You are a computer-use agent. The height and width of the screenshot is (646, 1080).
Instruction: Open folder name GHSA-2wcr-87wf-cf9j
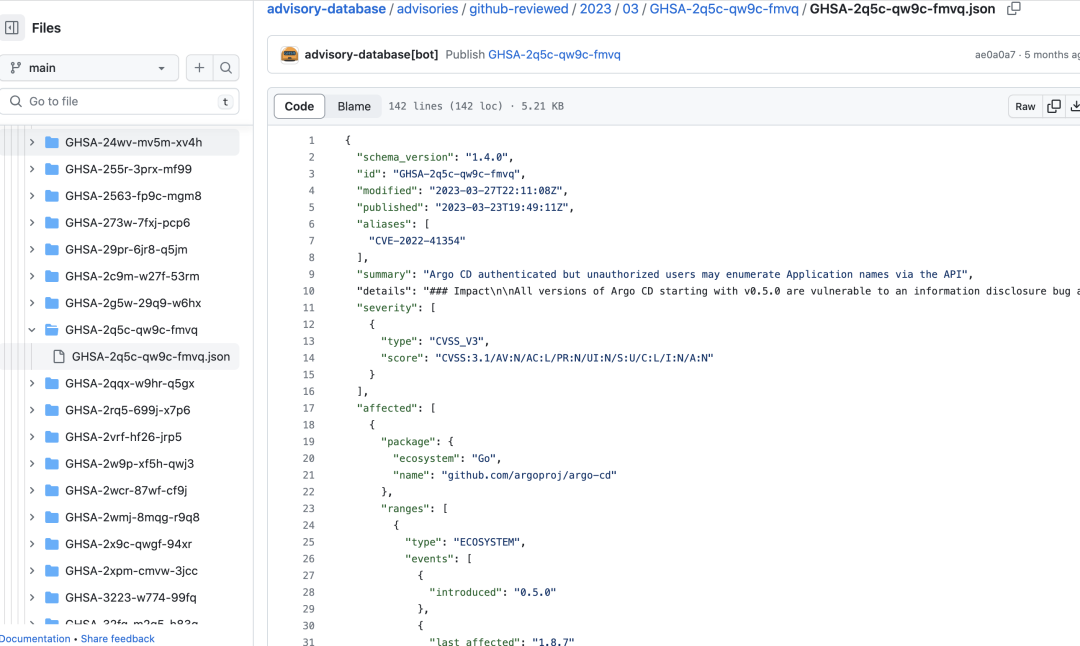click(x=126, y=490)
